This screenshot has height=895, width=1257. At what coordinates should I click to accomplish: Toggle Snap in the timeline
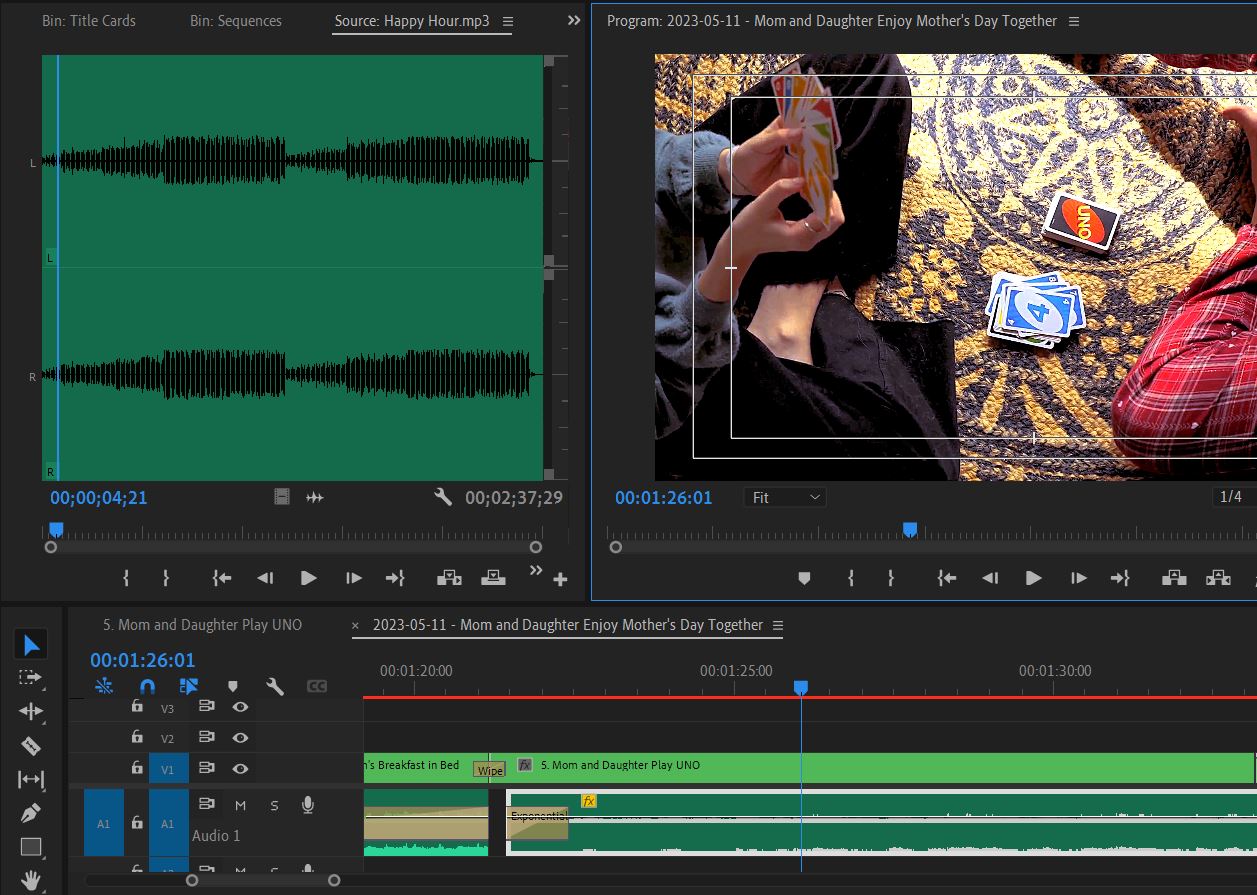(x=147, y=686)
